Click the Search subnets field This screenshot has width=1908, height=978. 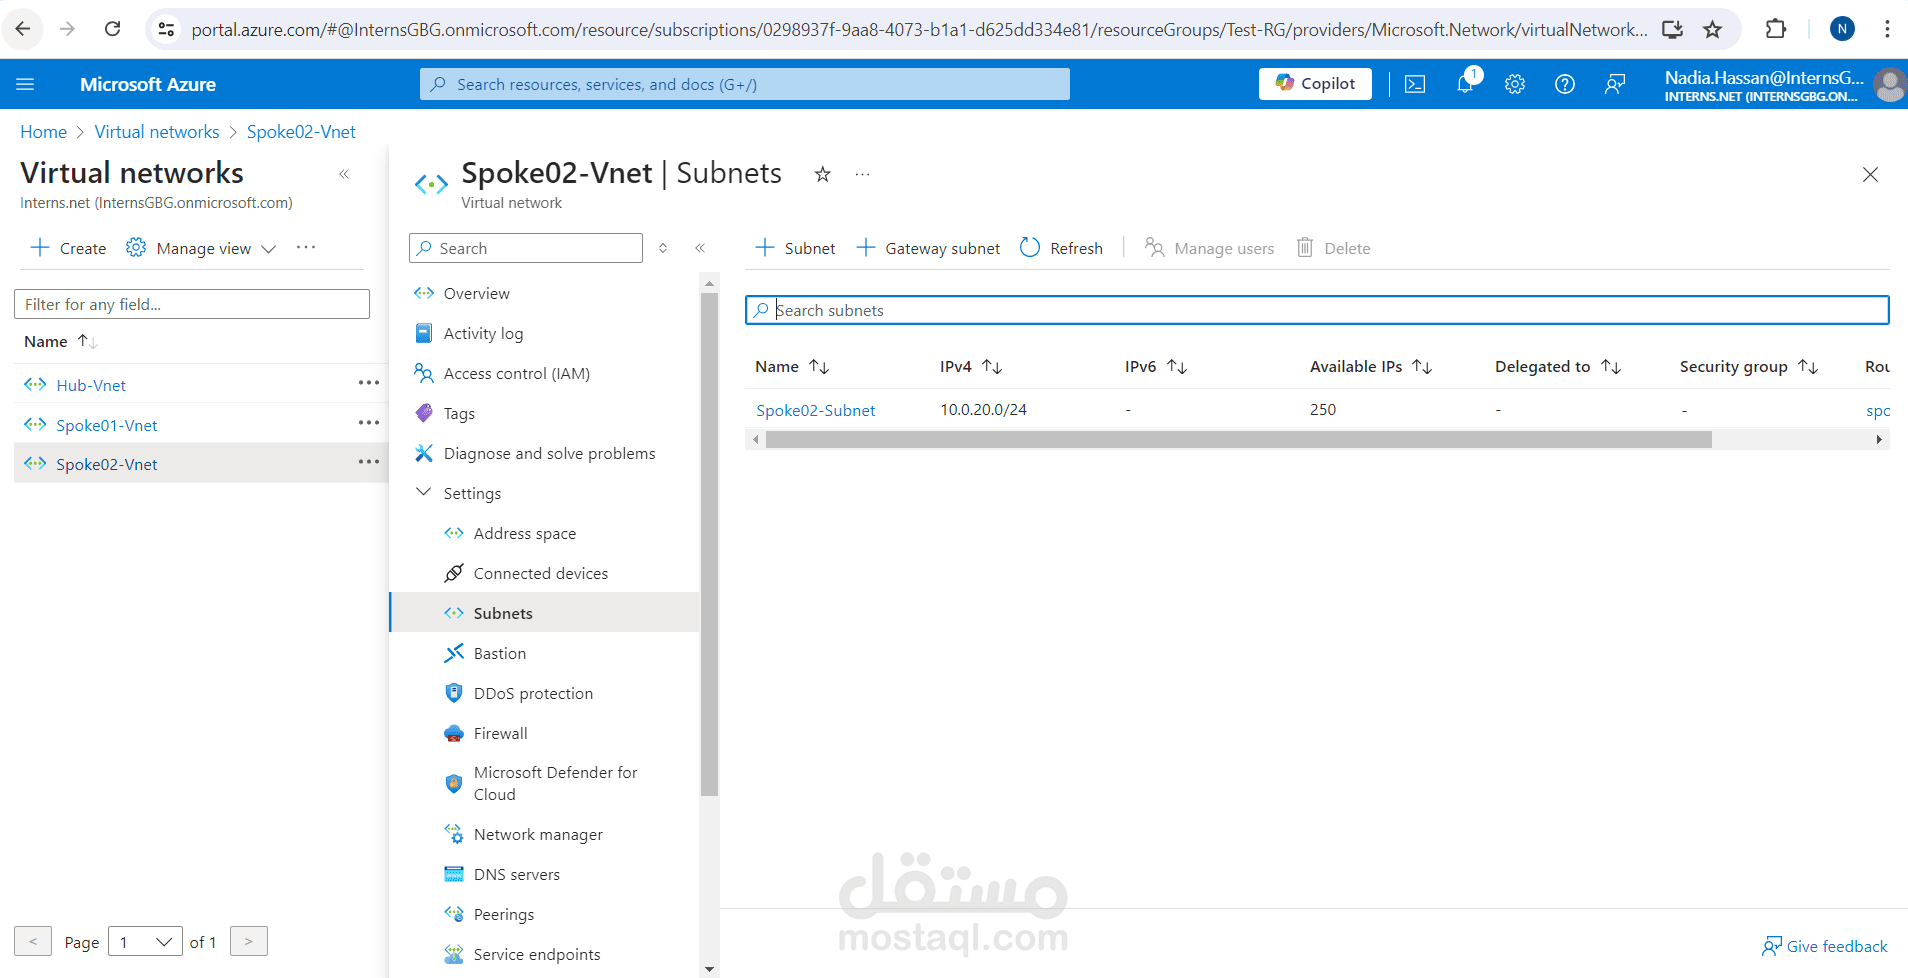pos(1316,311)
